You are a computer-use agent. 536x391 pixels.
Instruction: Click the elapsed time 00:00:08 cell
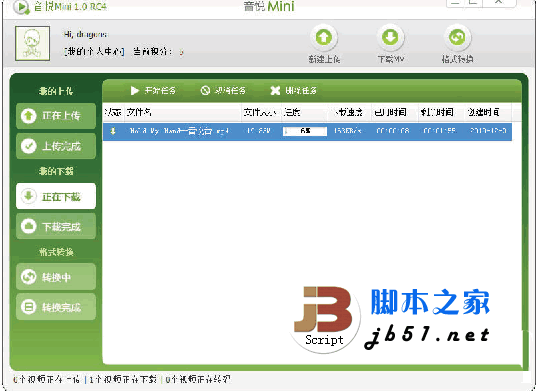pos(392,131)
